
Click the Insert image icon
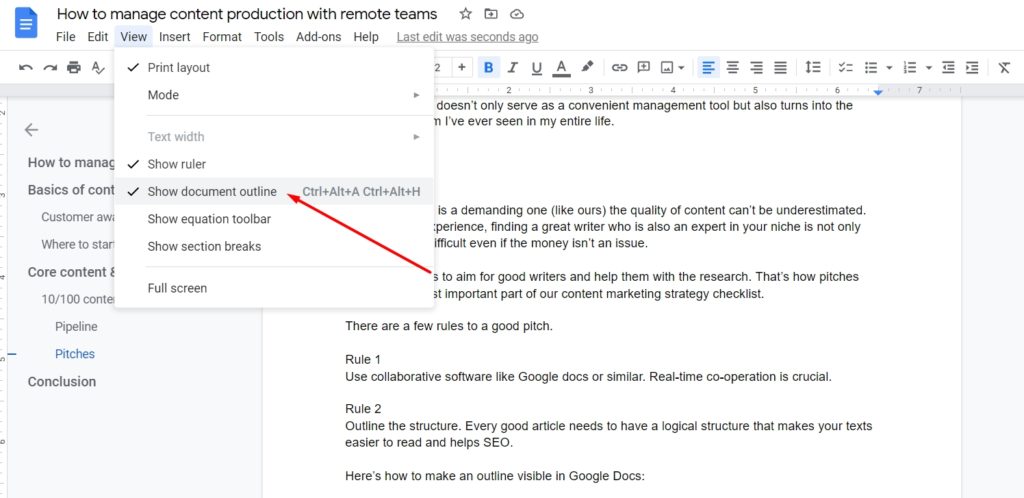tap(667, 67)
